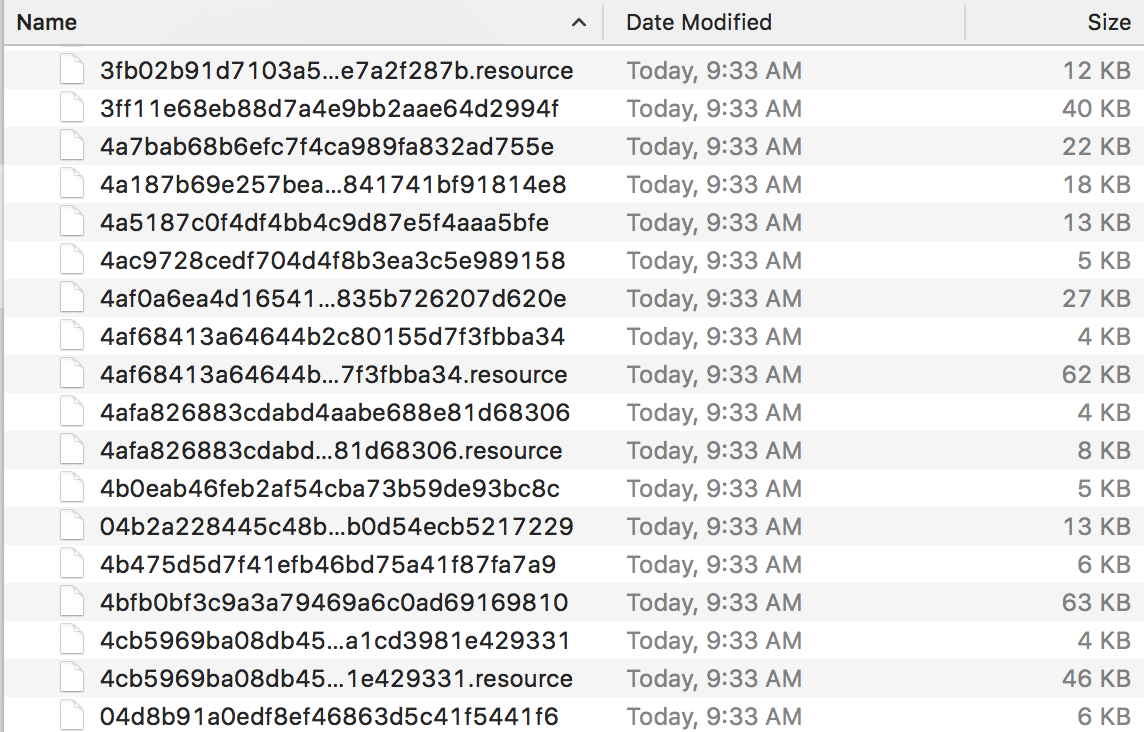Click file icon for 4bfb0bf3c9a3a79469a6c0ad69169810

(x=72, y=601)
